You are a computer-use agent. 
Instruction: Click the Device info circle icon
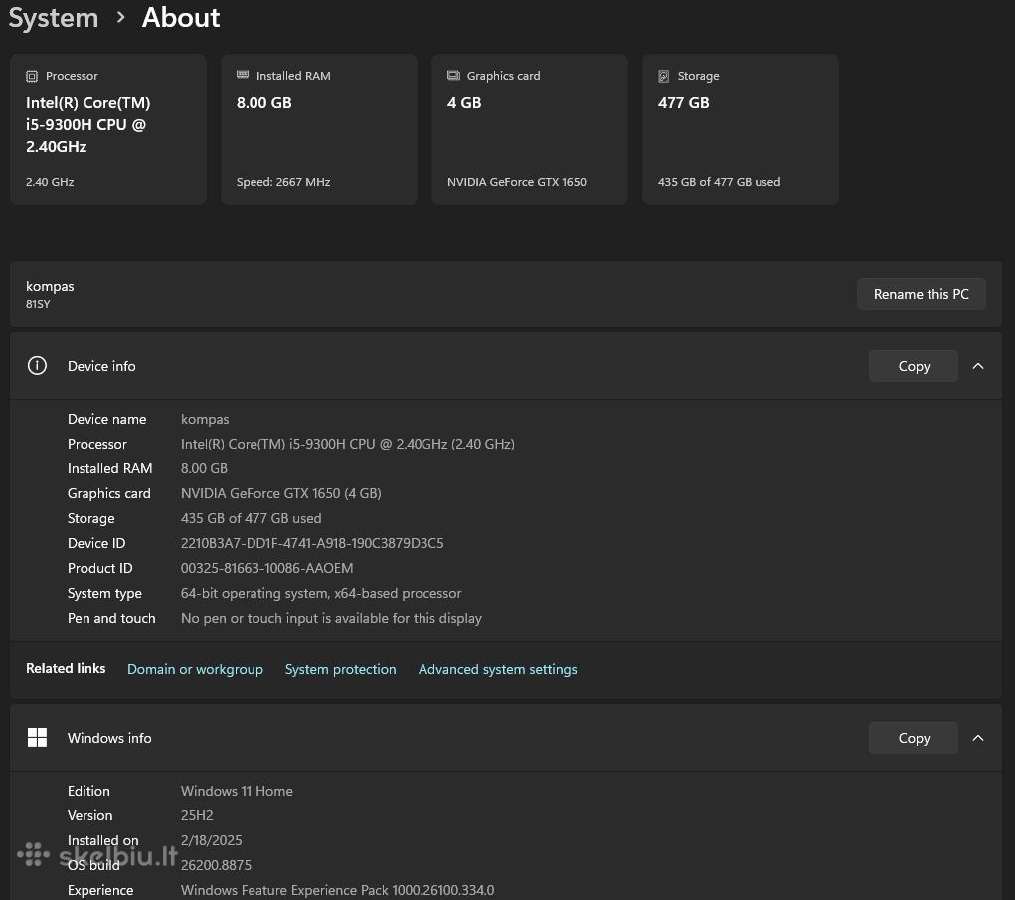38,366
